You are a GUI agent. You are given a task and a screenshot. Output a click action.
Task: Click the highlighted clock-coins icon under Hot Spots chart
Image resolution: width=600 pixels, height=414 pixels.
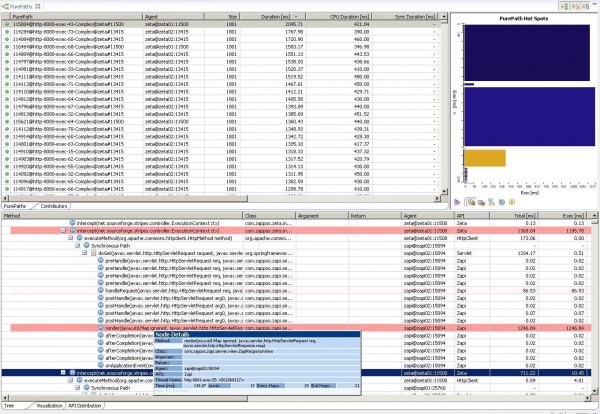point(471,202)
